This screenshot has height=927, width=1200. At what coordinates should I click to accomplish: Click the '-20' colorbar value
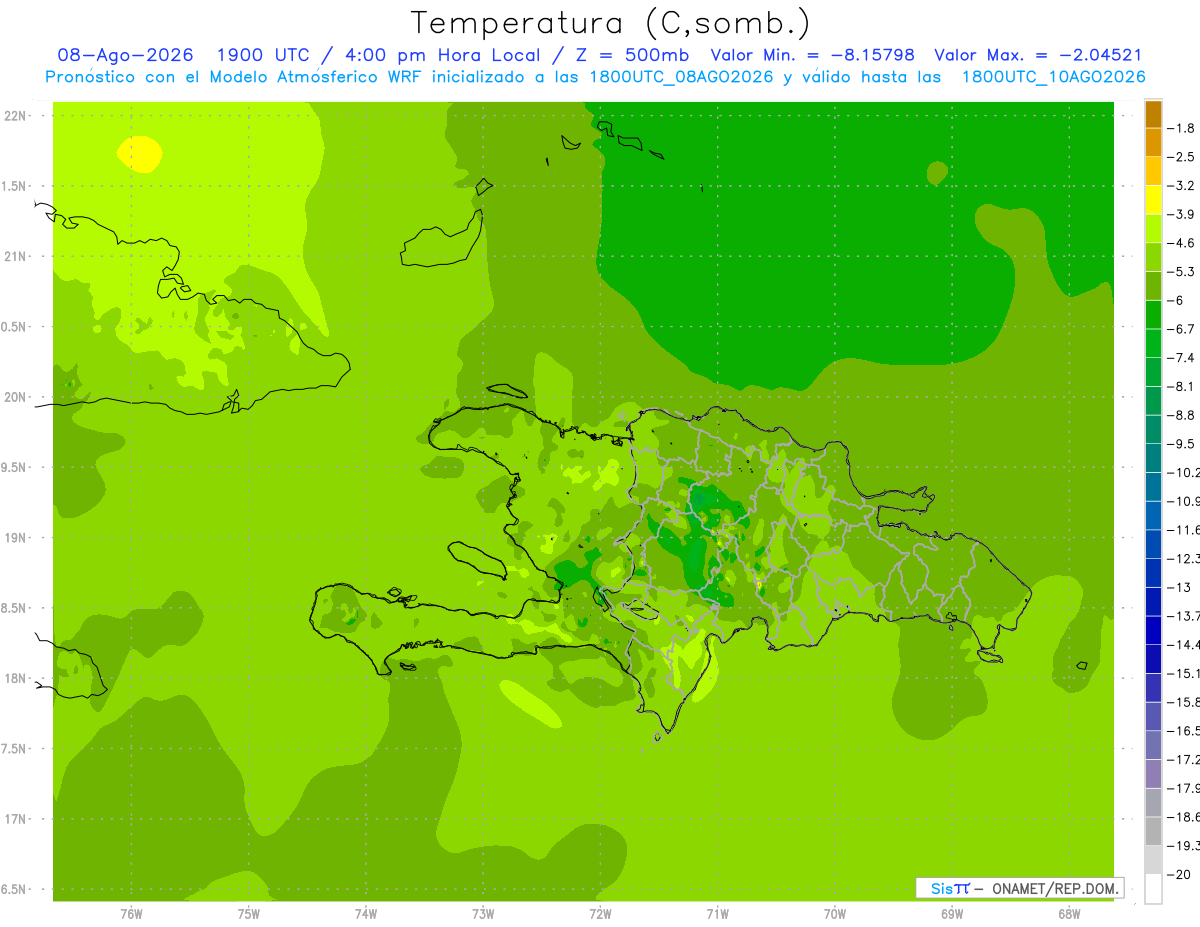point(1181,874)
